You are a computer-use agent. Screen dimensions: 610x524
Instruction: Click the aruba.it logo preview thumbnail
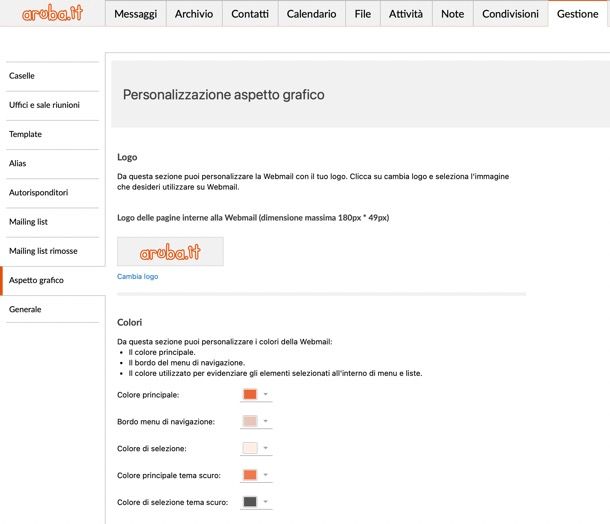(170, 252)
